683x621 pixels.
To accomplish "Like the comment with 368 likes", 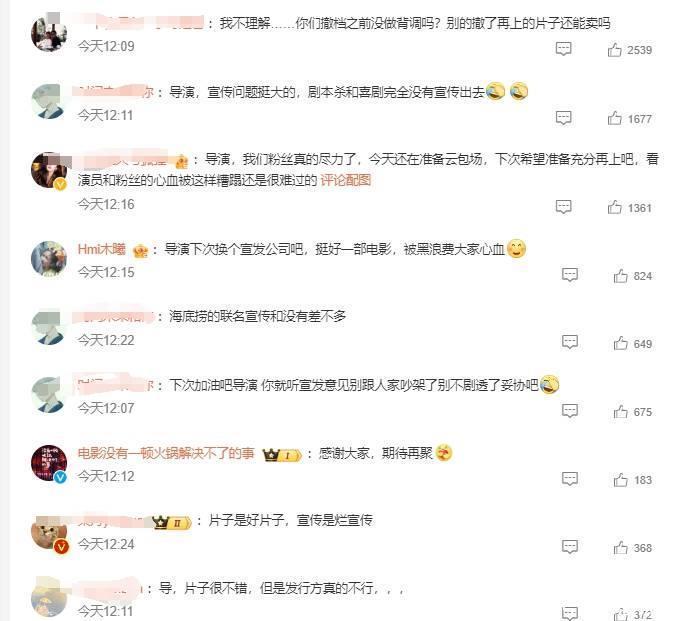I will pyautogui.click(x=621, y=547).
